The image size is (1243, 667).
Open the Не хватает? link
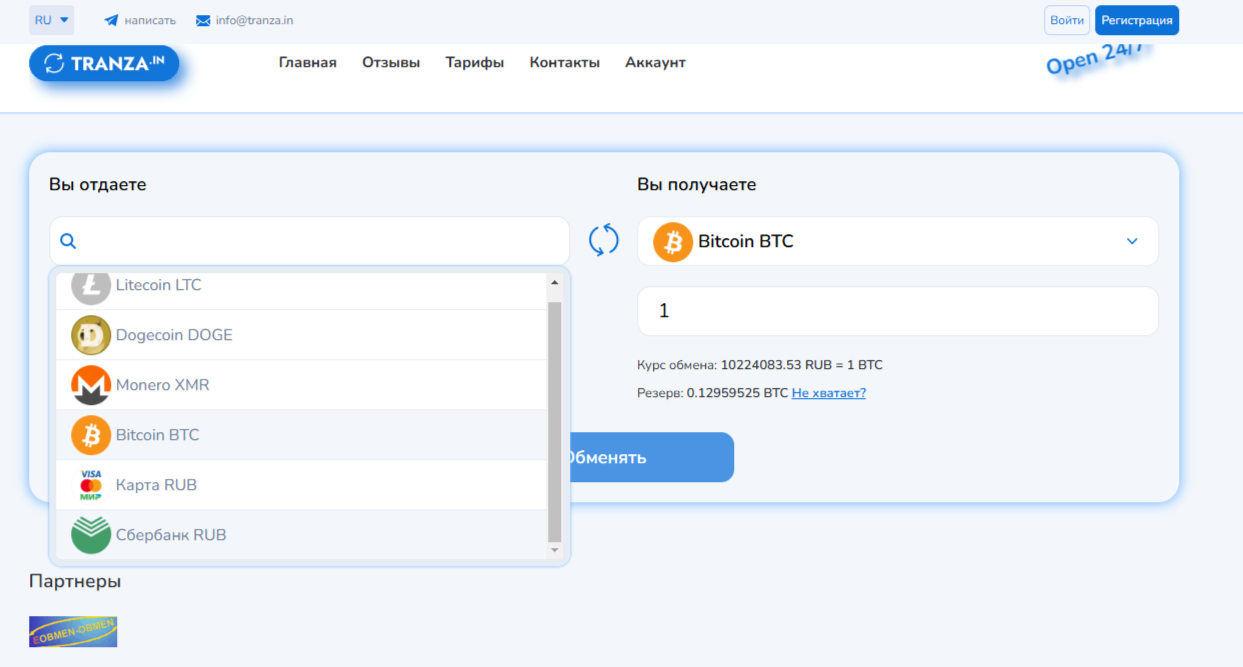[829, 393]
